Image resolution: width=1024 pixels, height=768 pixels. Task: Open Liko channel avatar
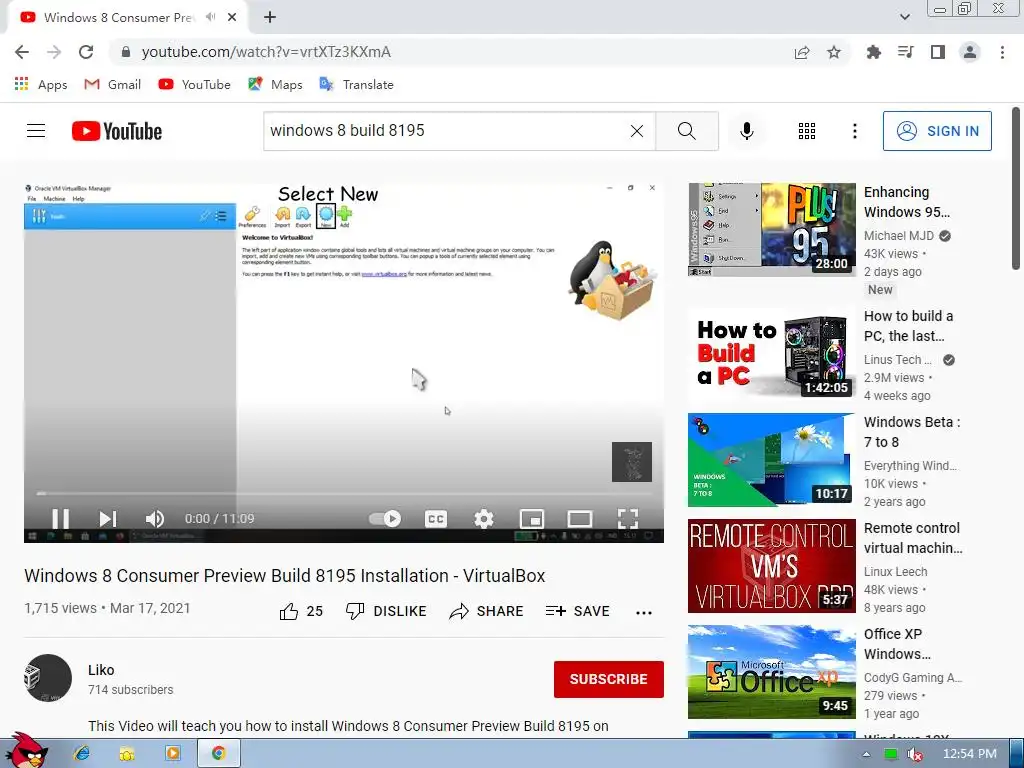(x=48, y=678)
